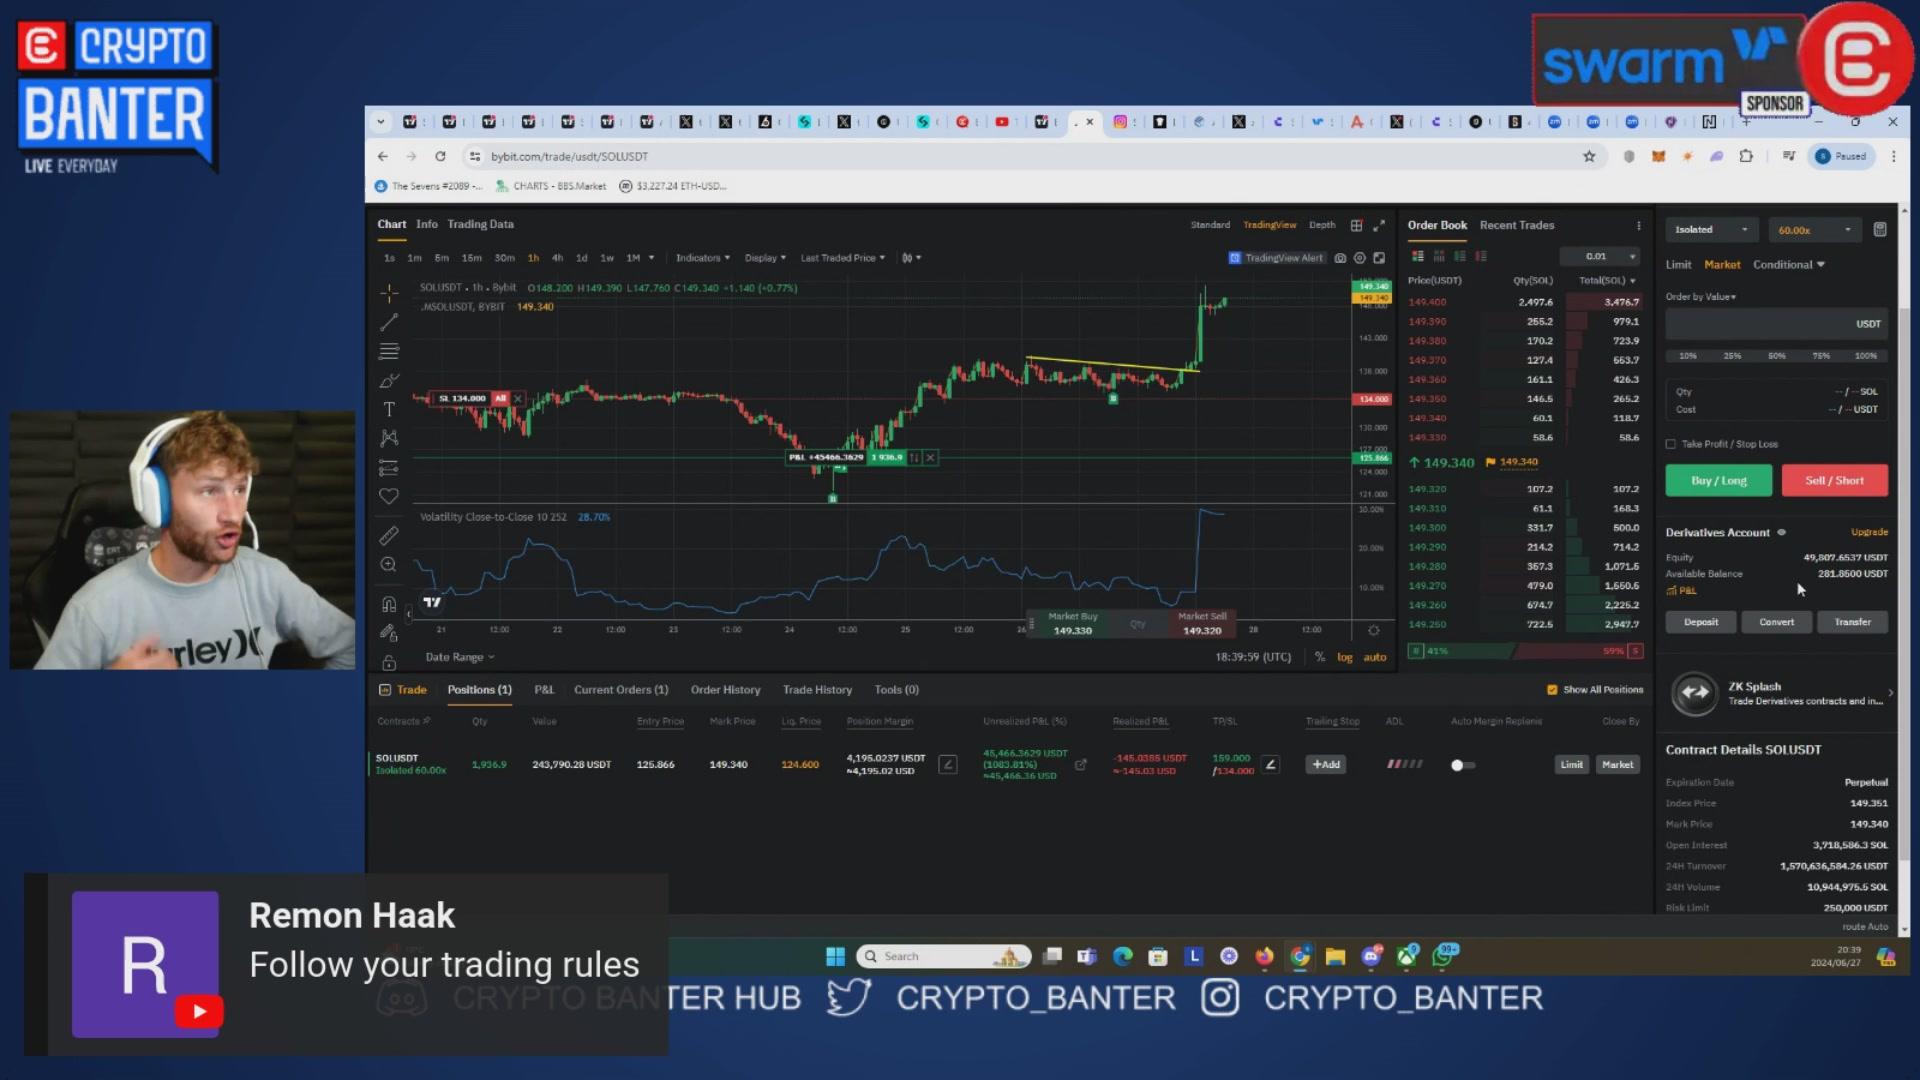1920x1080 pixels.
Task: Set order size to 50% on slider
Action: pyautogui.click(x=1776, y=356)
